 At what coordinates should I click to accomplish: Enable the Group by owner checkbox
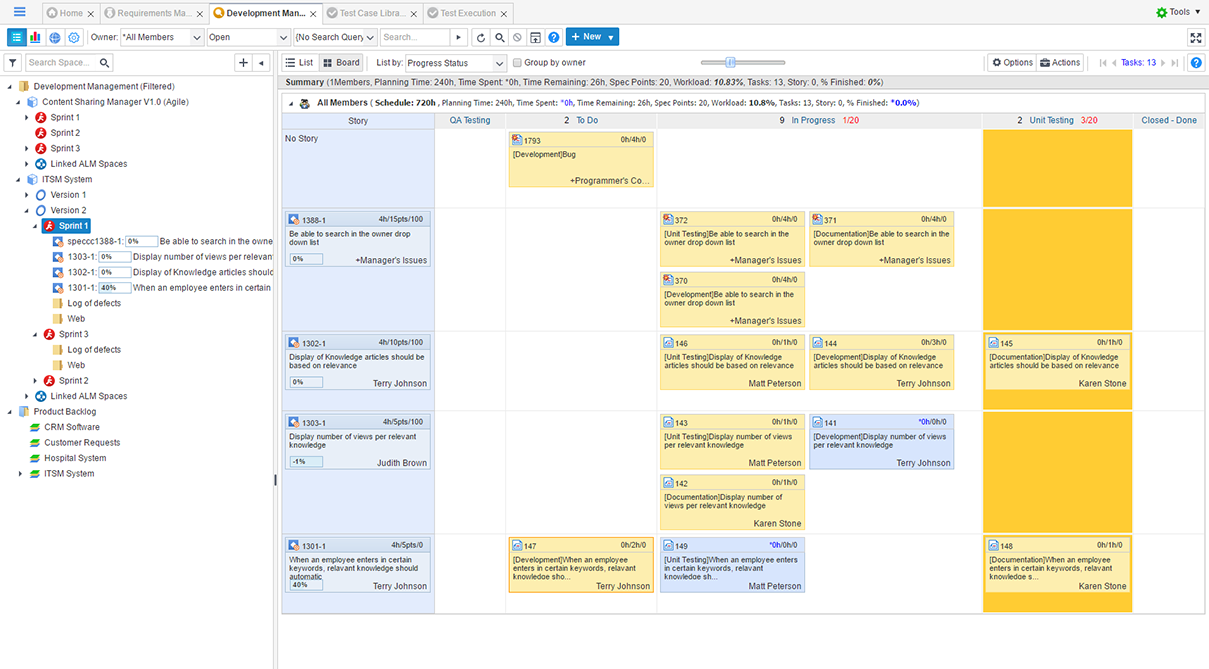(x=517, y=63)
